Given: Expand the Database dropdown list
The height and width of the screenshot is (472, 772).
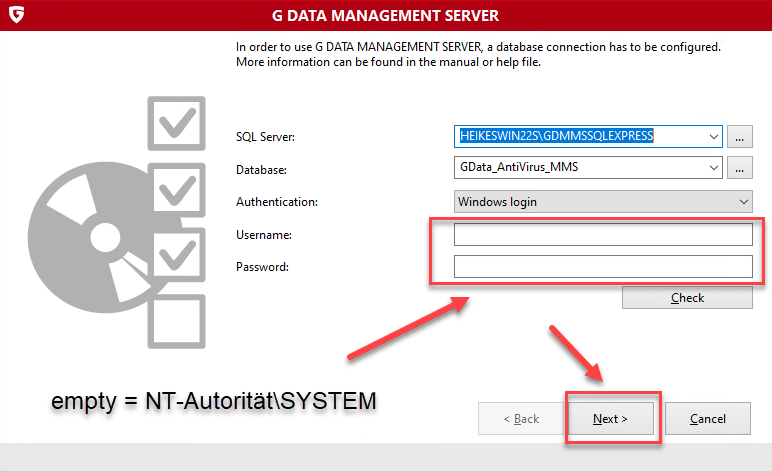Looking at the screenshot, I should click(x=713, y=168).
